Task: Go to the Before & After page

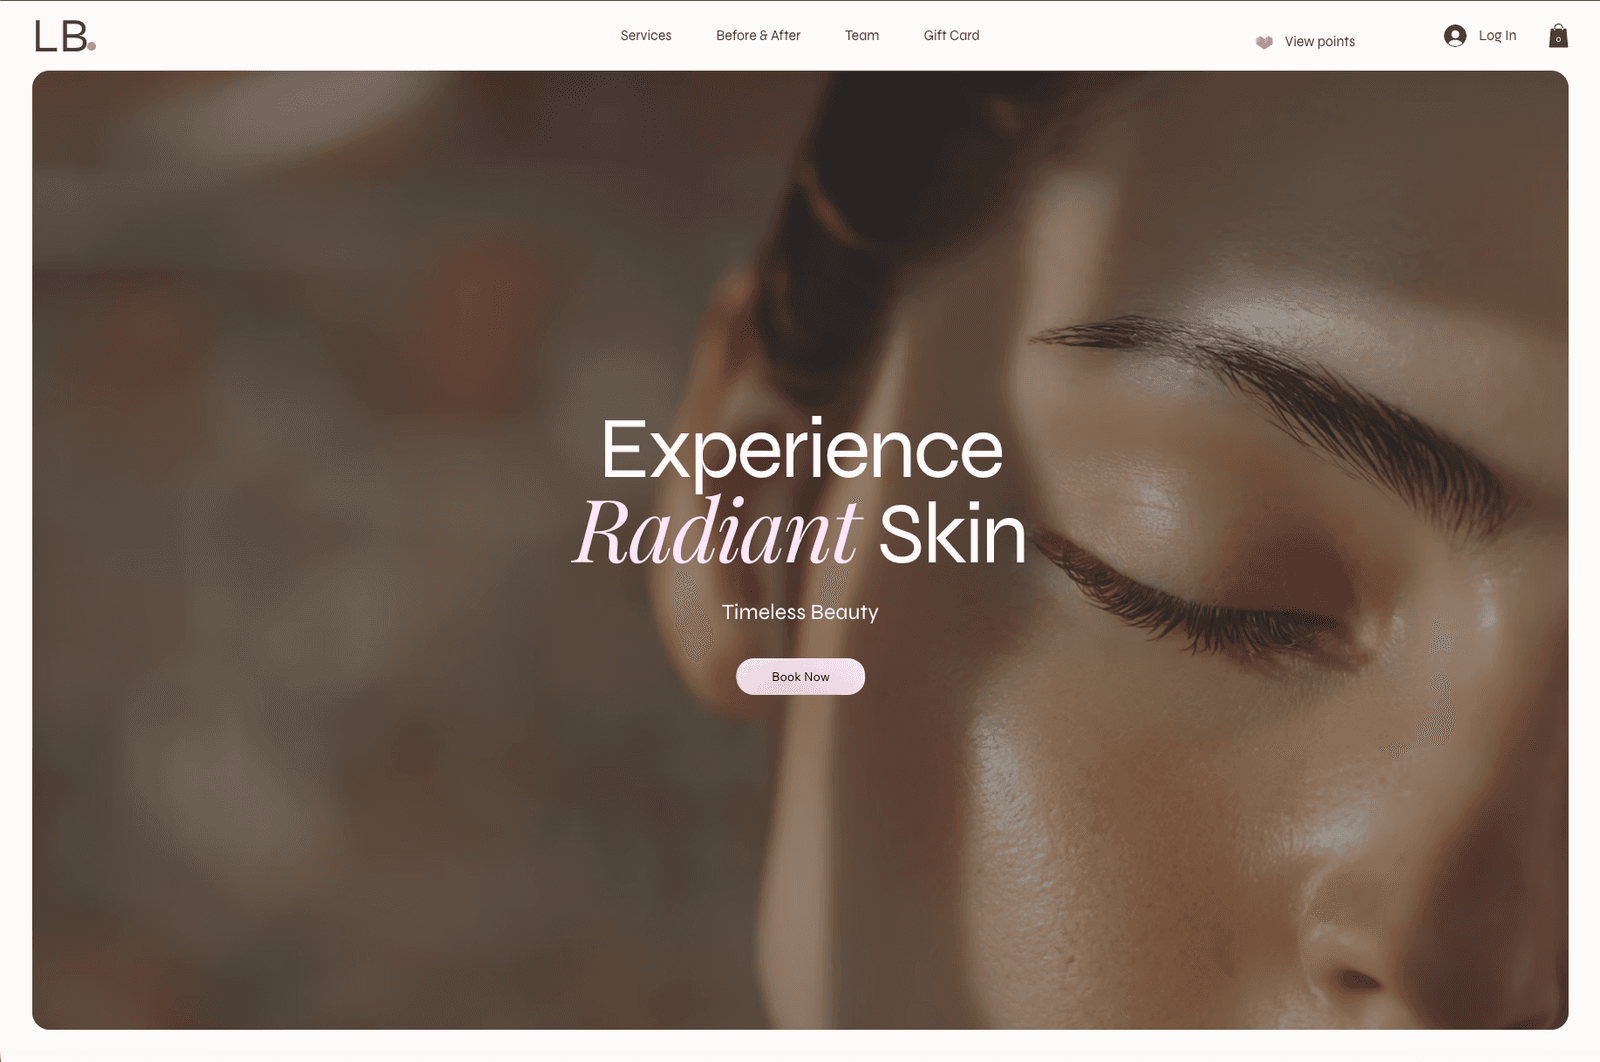Action: 758,35
